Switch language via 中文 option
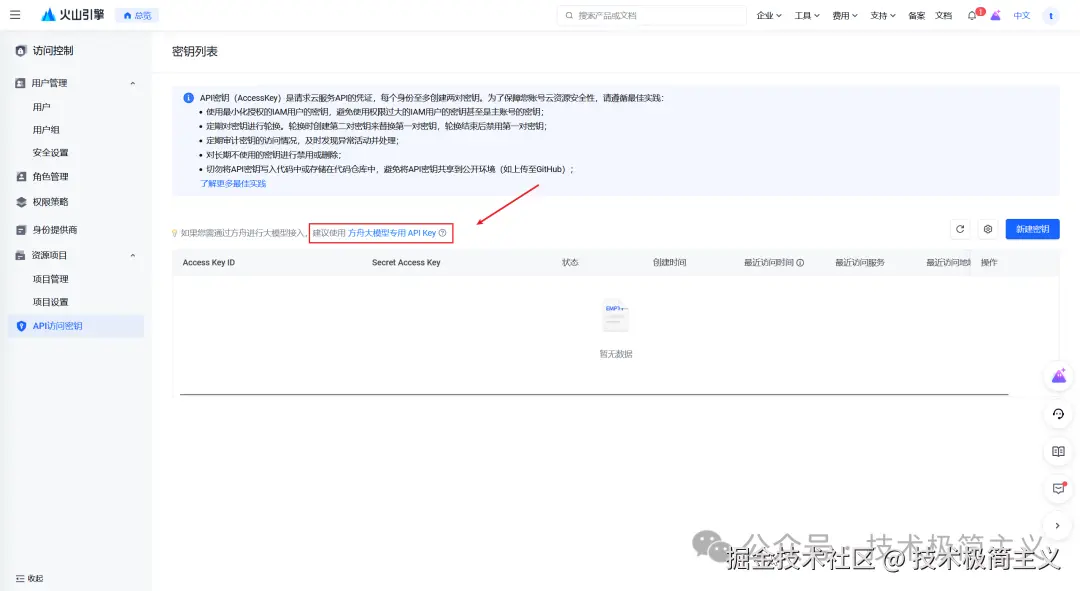1080x591 pixels. coord(1021,15)
